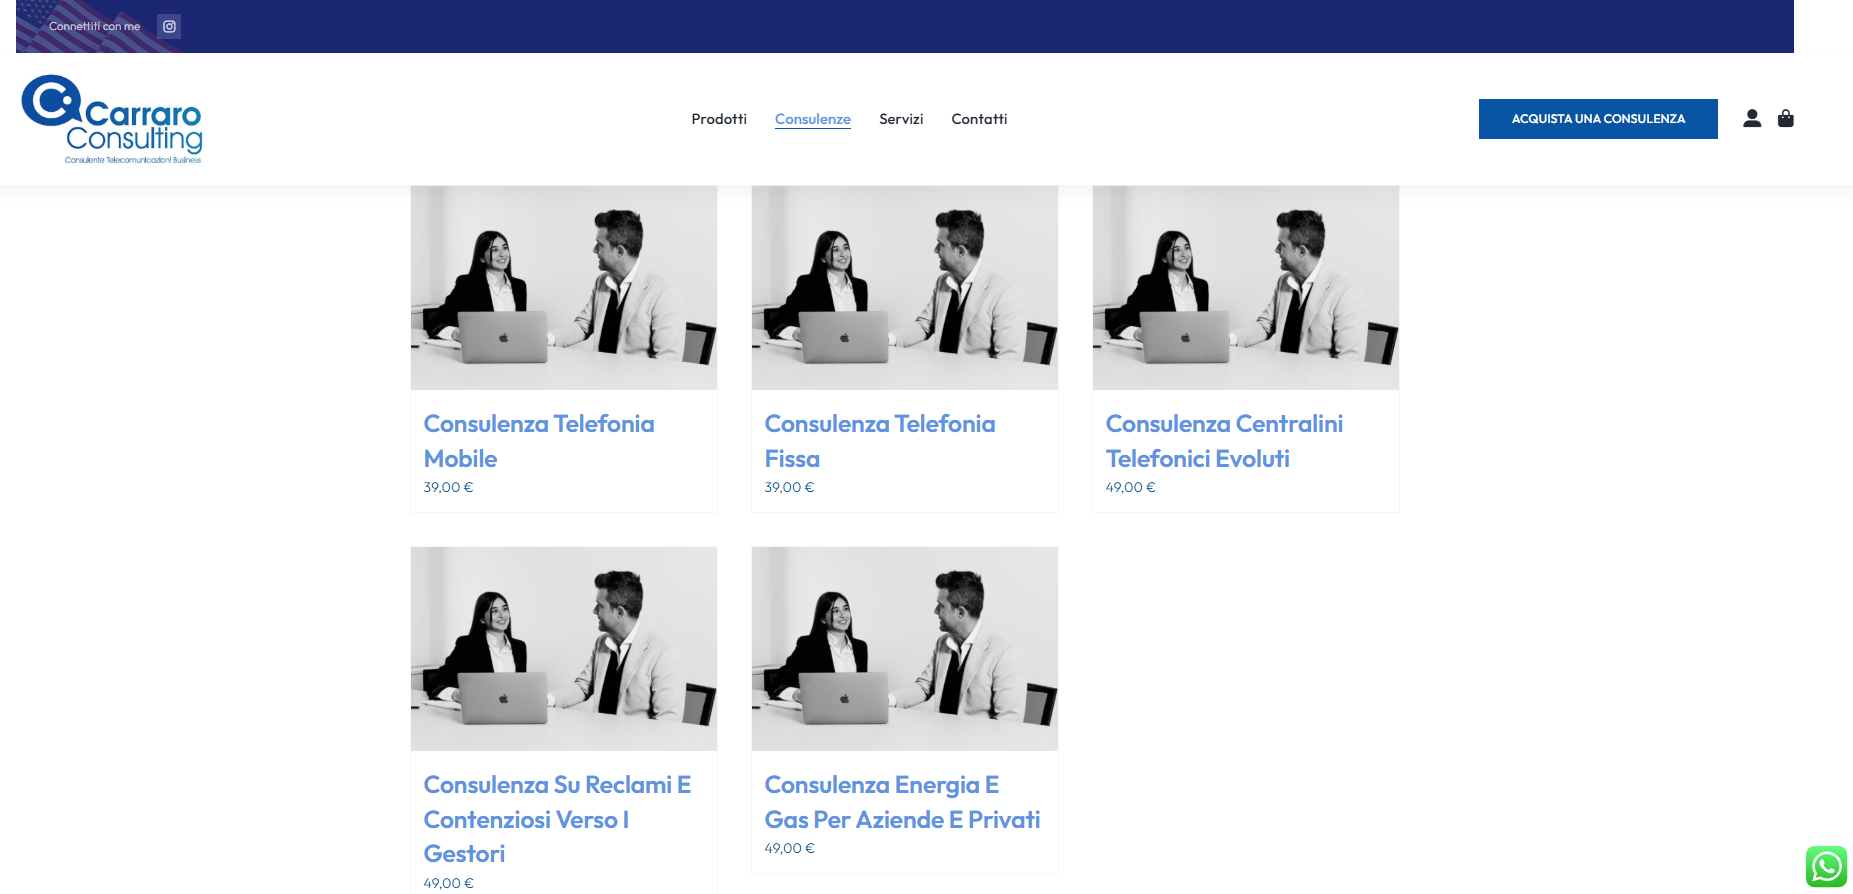Click Acquista Una Consulenza button
The image size is (1853, 894).
click(1598, 119)
